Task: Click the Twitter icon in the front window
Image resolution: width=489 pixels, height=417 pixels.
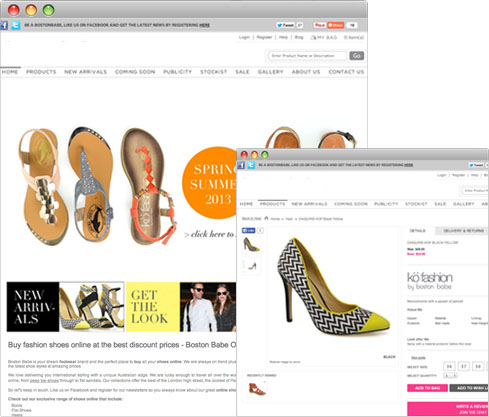Action: tap(251, 165)
